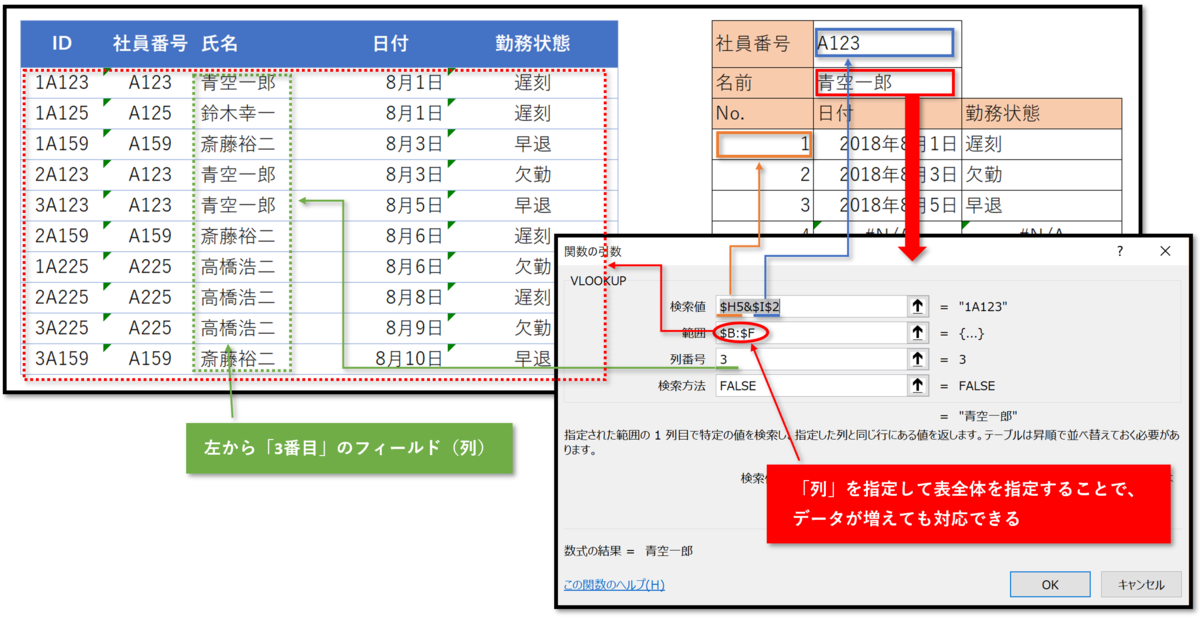Image resolution: width=1200 pixels, height=618 pixels.
Task: Select the 社員番号 cell containing A123
Action: click(x=890, y=43)
